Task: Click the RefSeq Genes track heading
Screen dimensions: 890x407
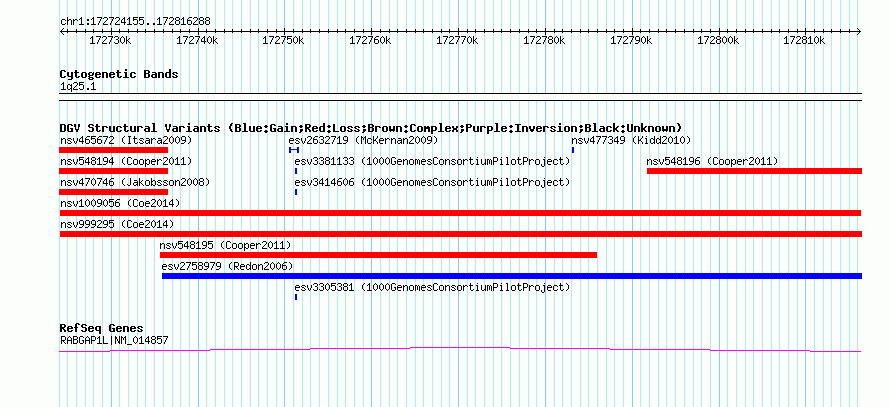Action: pos(102,328)
